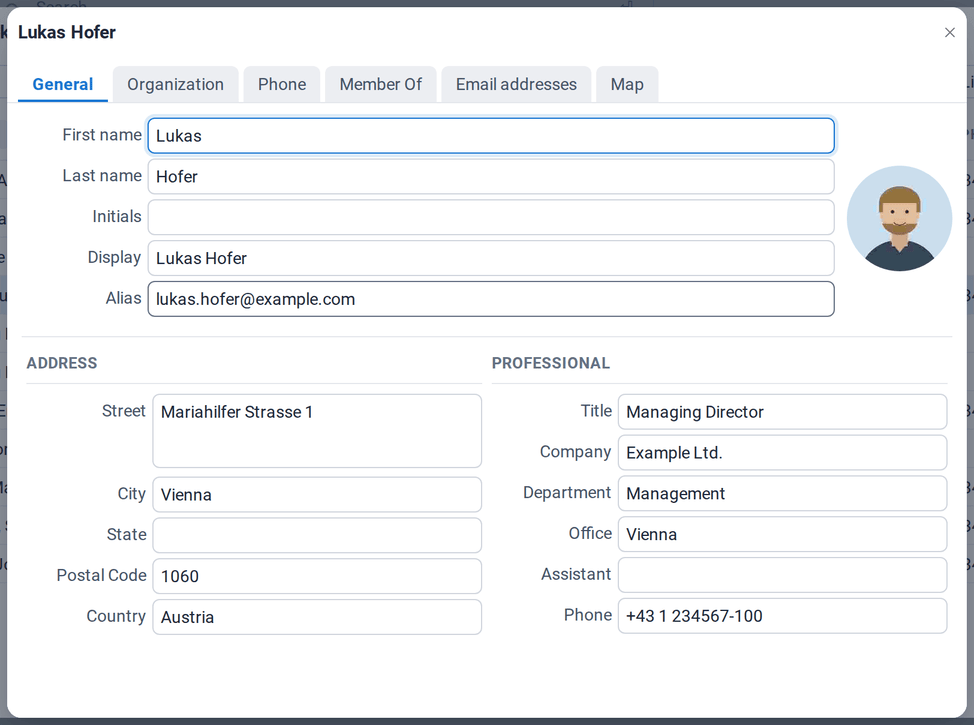Click the Company field Example Ltd.
Screen dimensions: 974x725
point(782,452)
